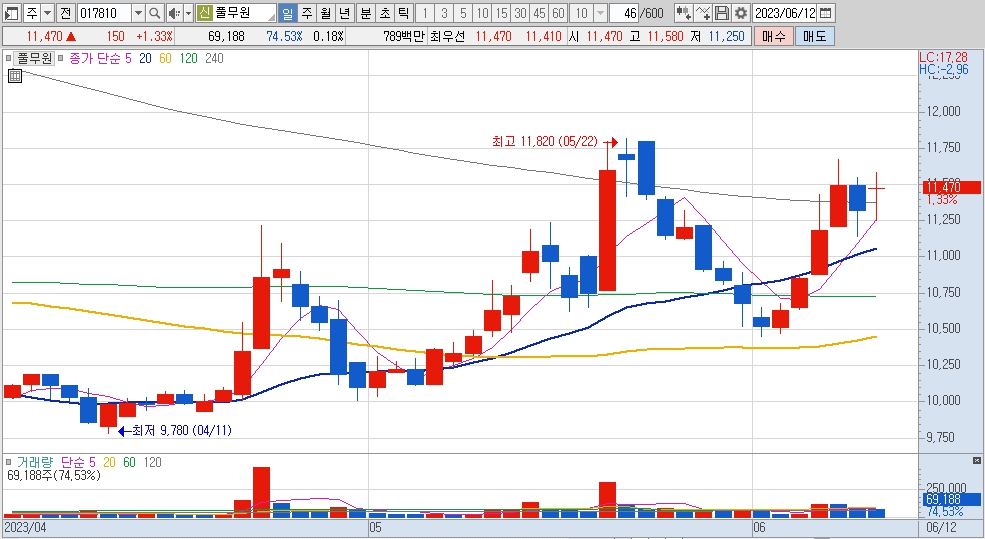This screenshot has width=985, height=539.
Task: Click the 20-day moving average label in blue
Action: pos(145,58)
